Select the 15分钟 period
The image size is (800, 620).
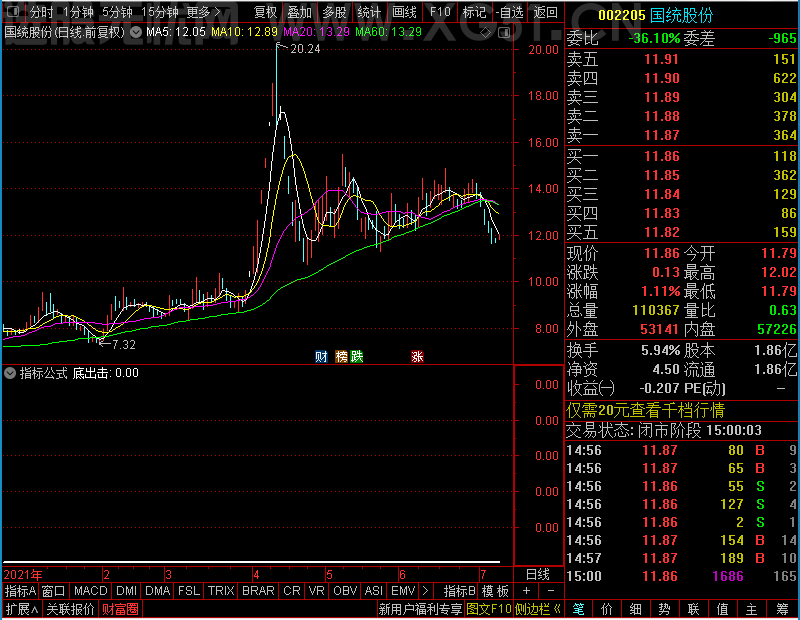coord(159,12)
